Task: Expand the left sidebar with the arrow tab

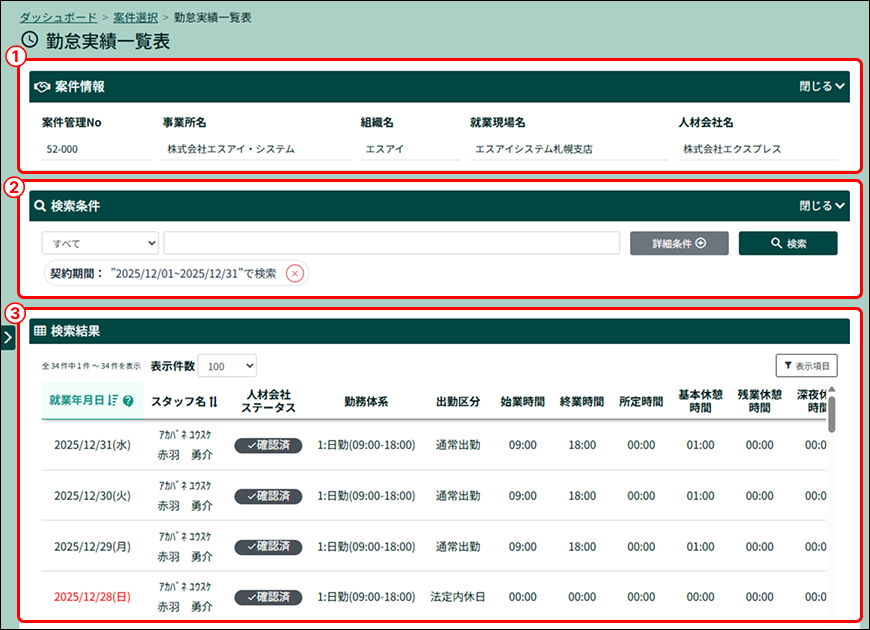Action: coord(8,337)
